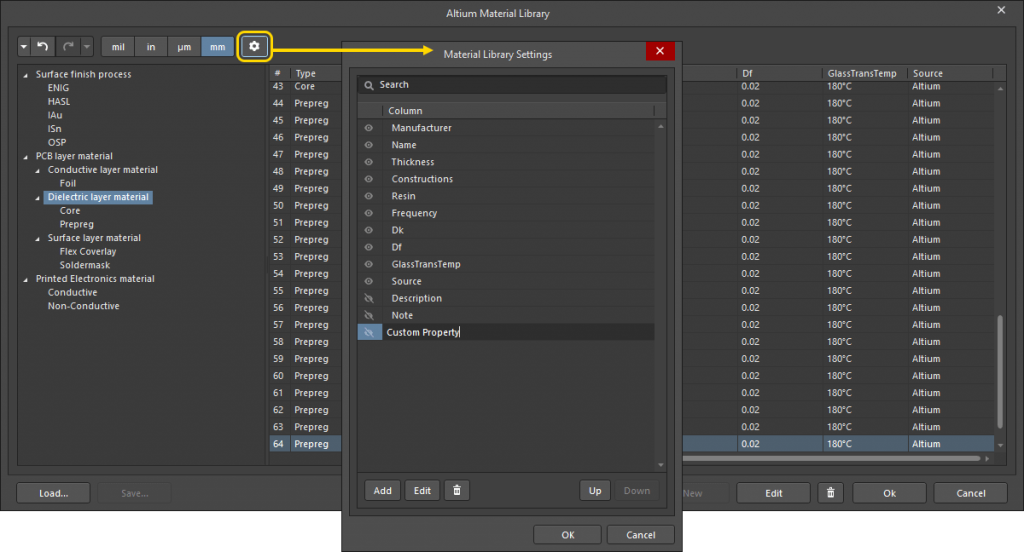Select HASL tree item
The height and width of the screenshot is (552, 1024).
59,101
